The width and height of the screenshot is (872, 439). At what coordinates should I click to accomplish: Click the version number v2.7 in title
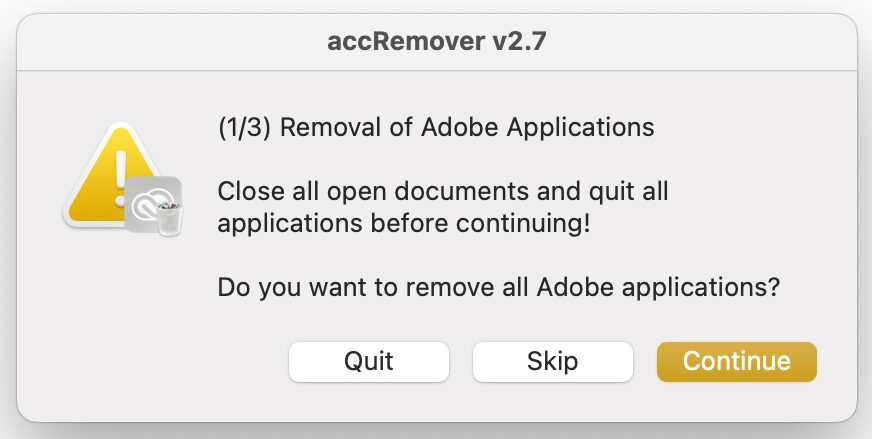(x=516, y=42)
